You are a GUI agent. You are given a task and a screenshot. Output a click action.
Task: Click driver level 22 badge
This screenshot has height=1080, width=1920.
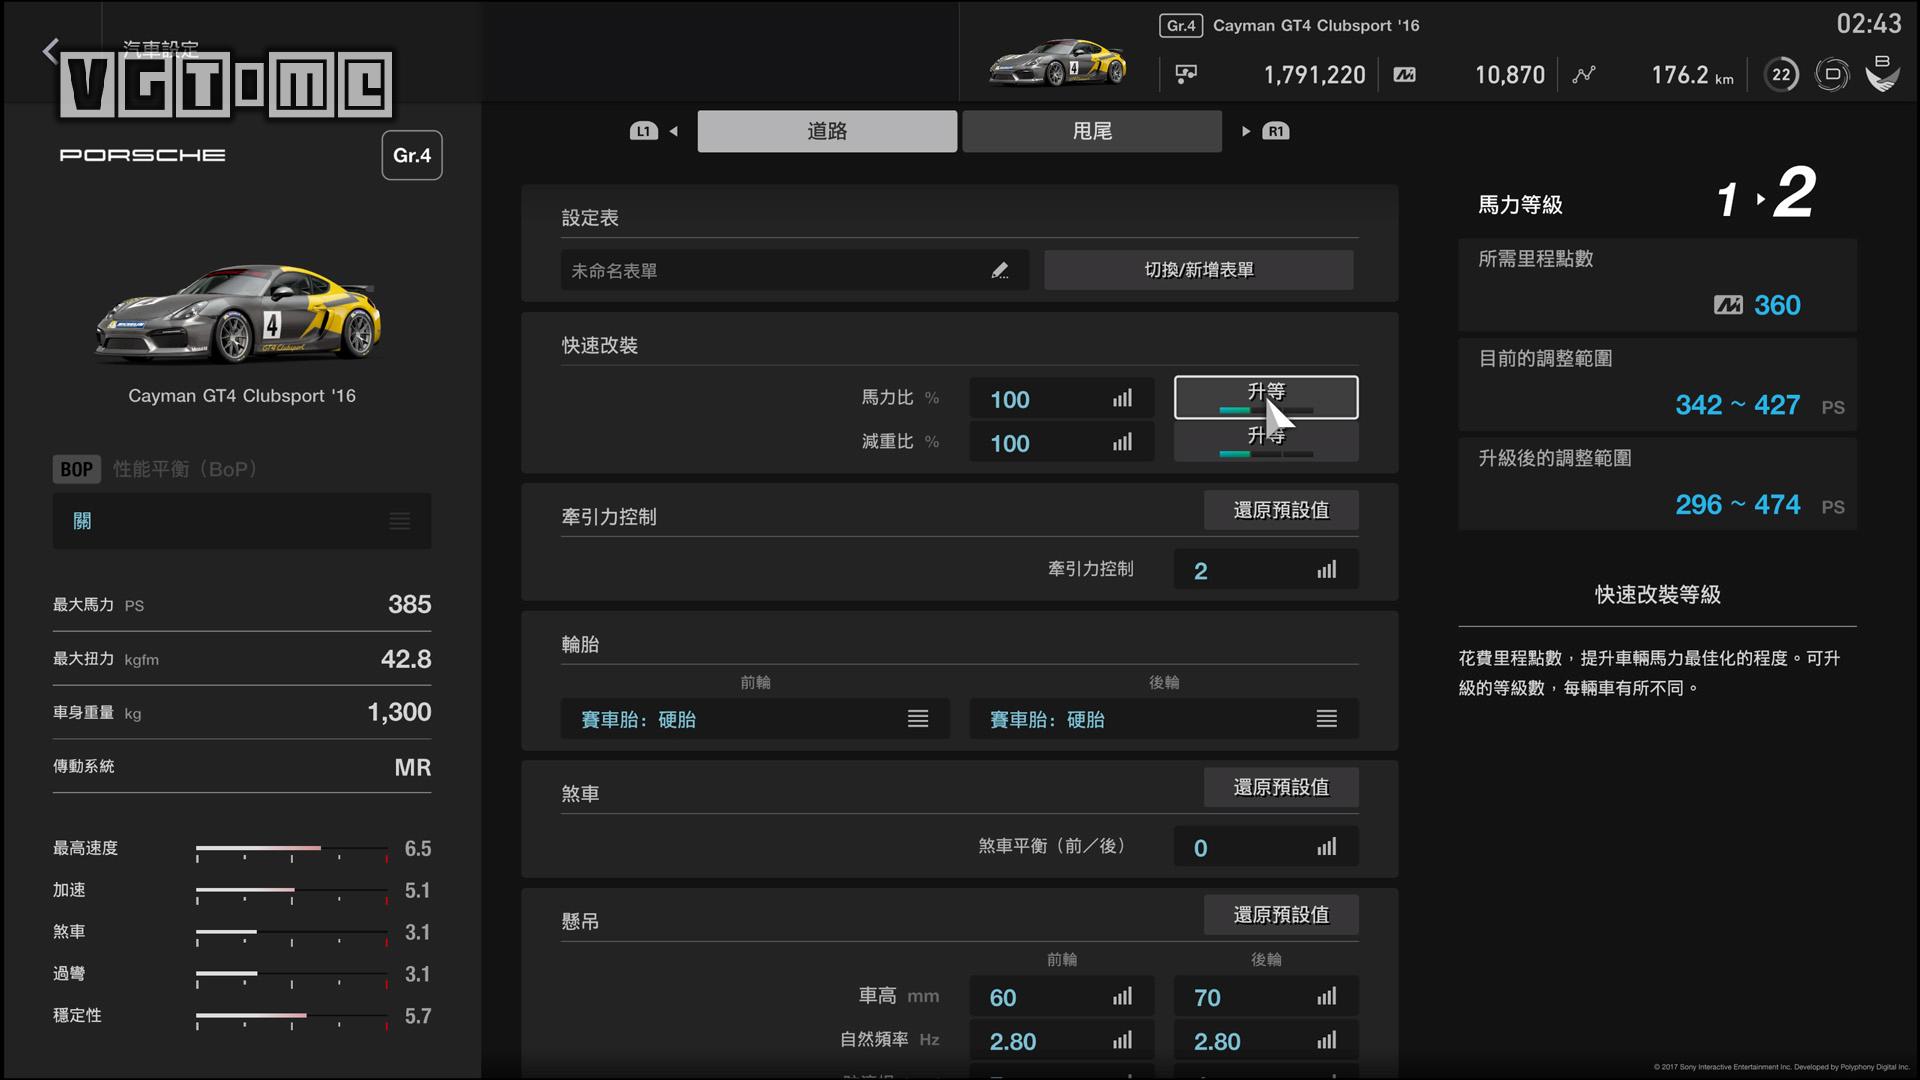[1781, 74]
